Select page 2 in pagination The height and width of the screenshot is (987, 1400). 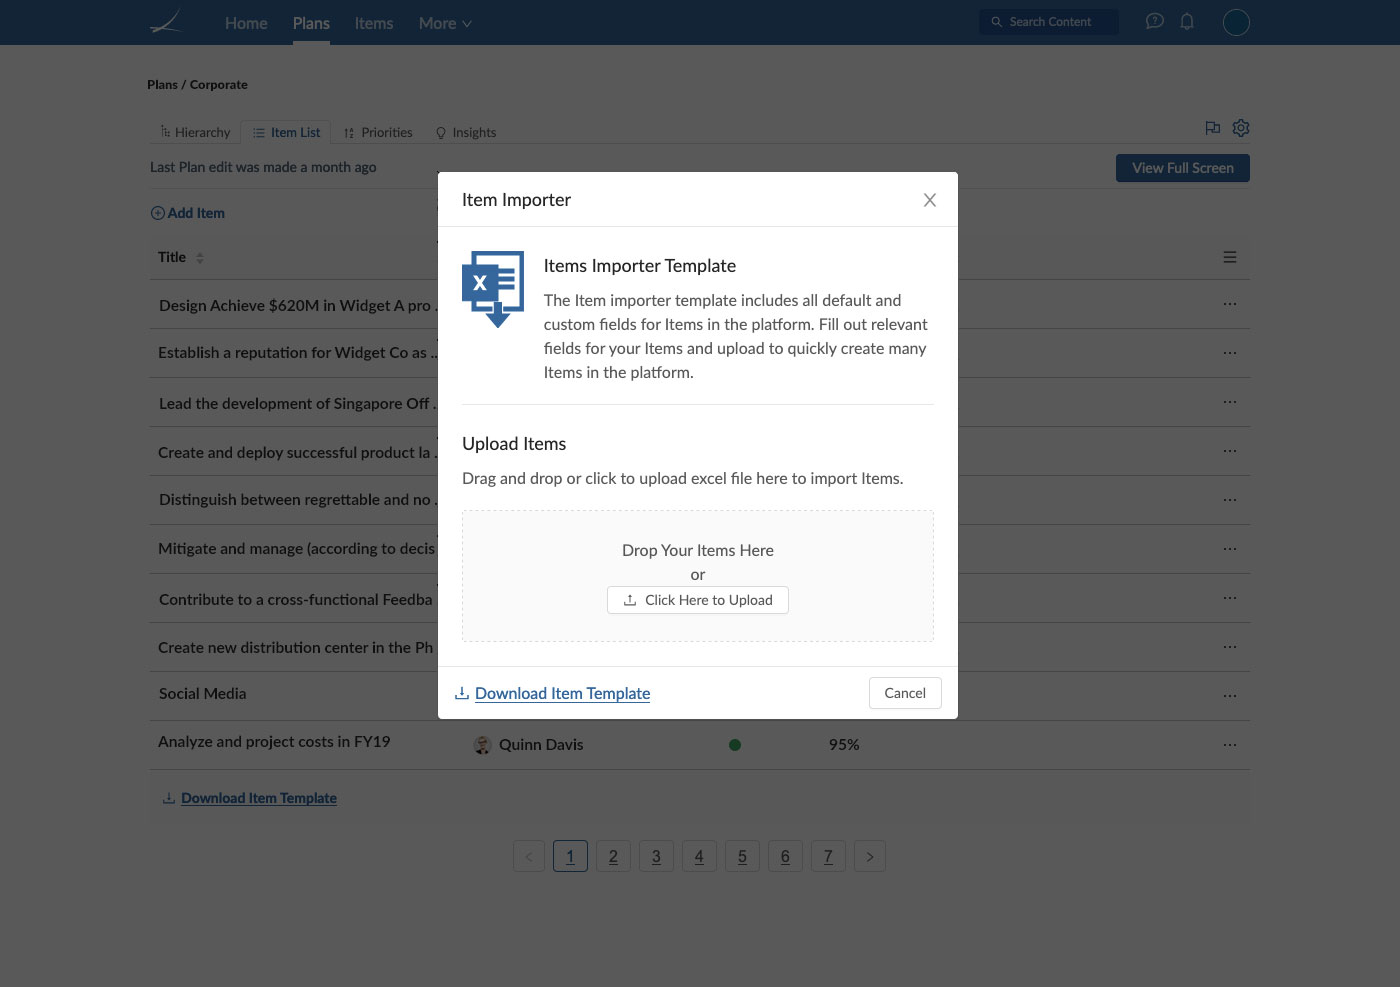tap(613, 856)
